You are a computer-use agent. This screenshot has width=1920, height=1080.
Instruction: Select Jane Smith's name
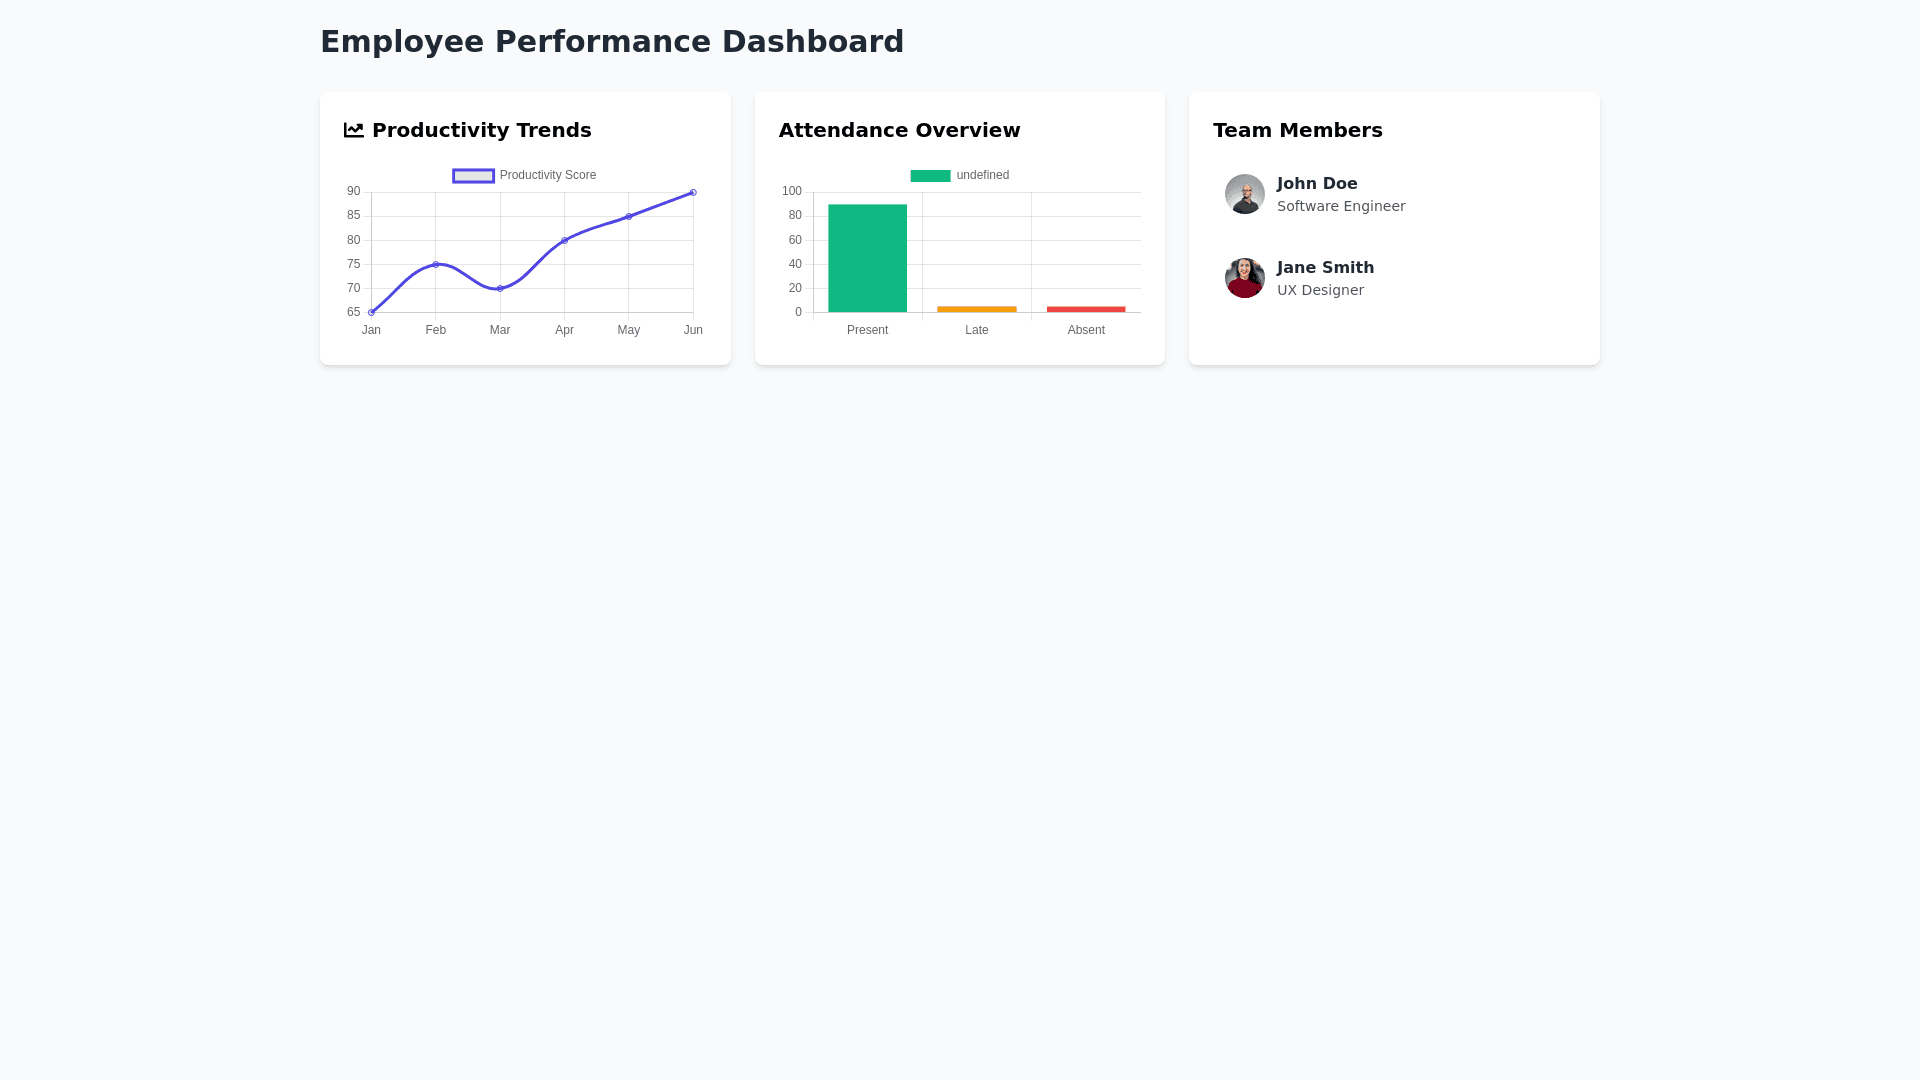tap(1325, 268)
